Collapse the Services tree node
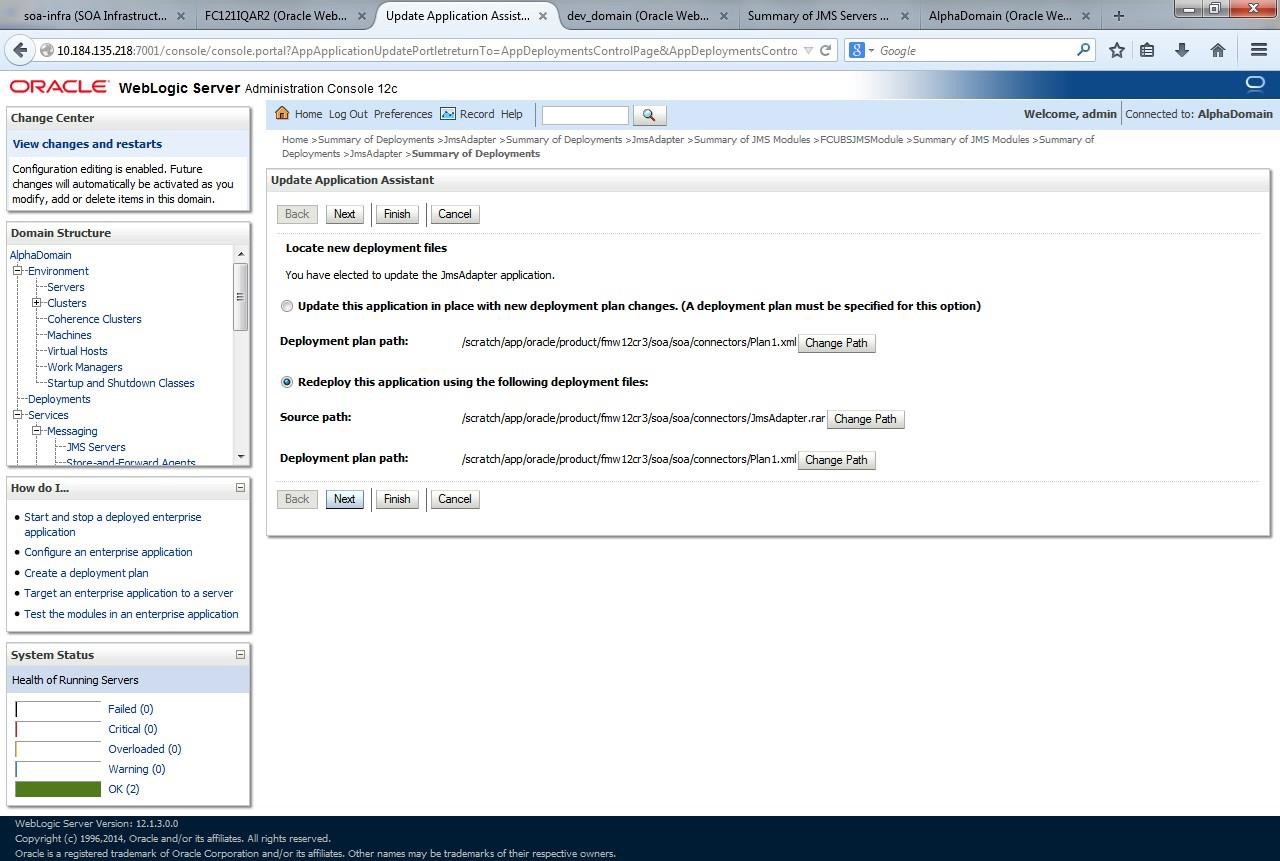The width and height of the screenshot is (1280, 861). point(17,415)
